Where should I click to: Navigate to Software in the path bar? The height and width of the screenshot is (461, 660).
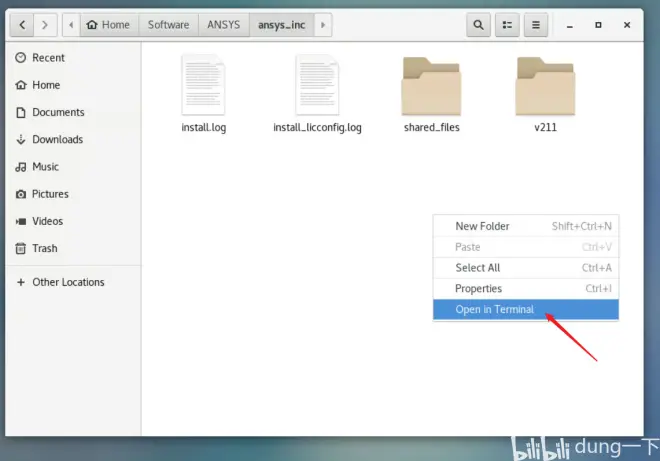(168, 25)
